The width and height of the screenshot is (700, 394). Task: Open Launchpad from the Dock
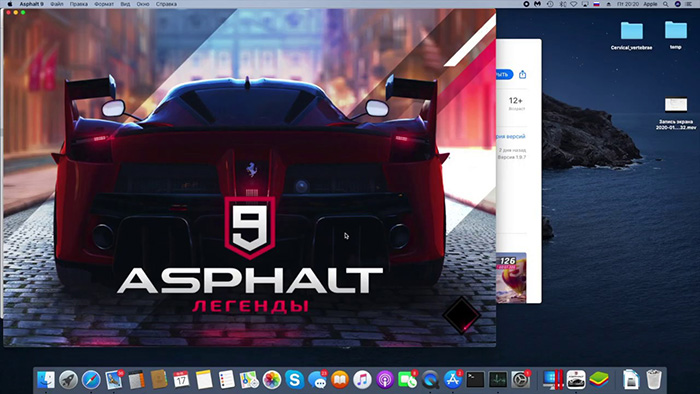(x=68, y=380)
